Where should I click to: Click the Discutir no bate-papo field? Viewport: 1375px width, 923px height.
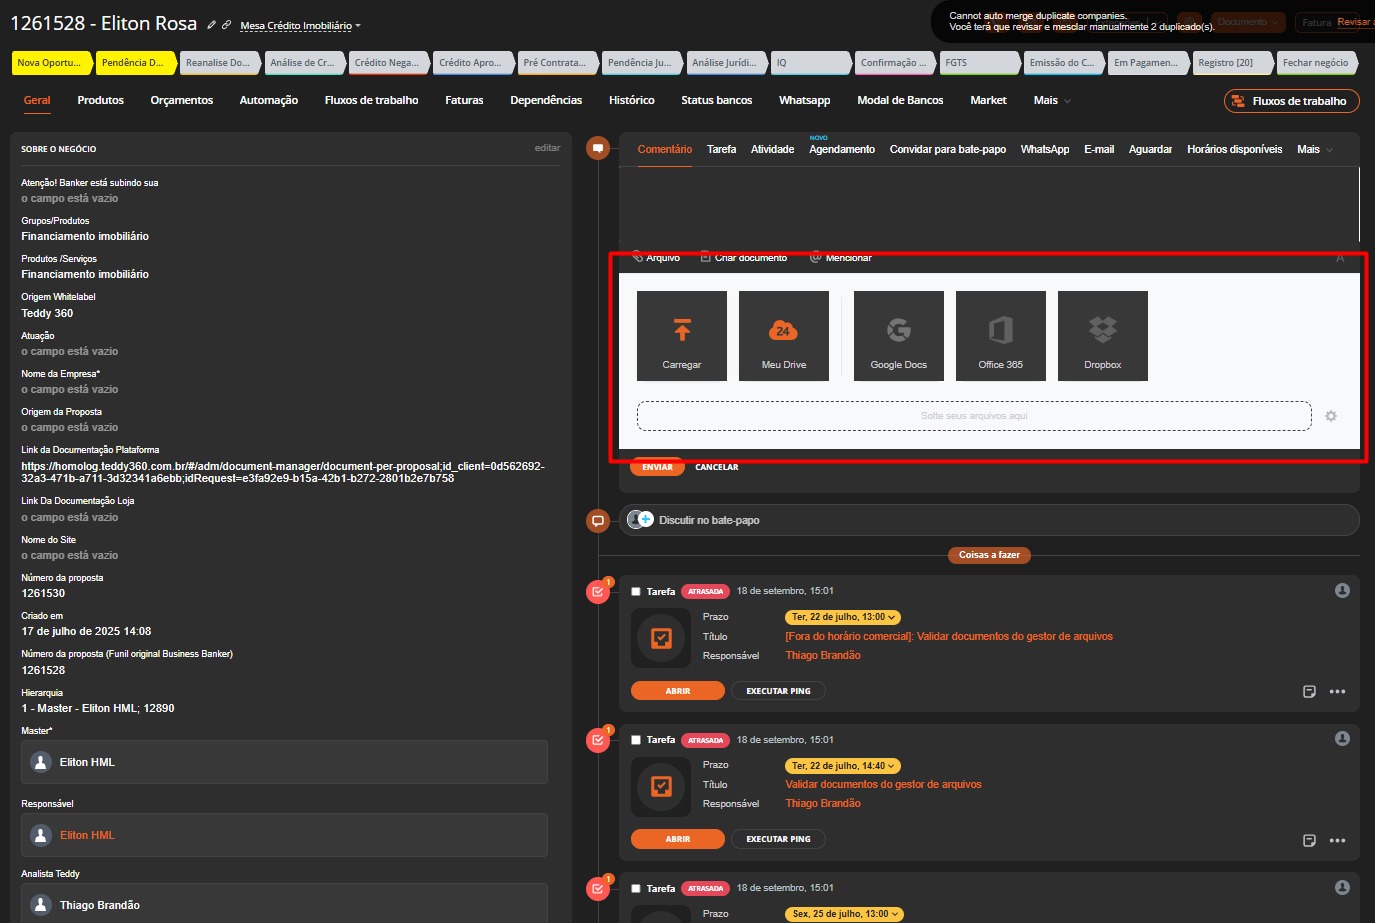coord(709,520)
